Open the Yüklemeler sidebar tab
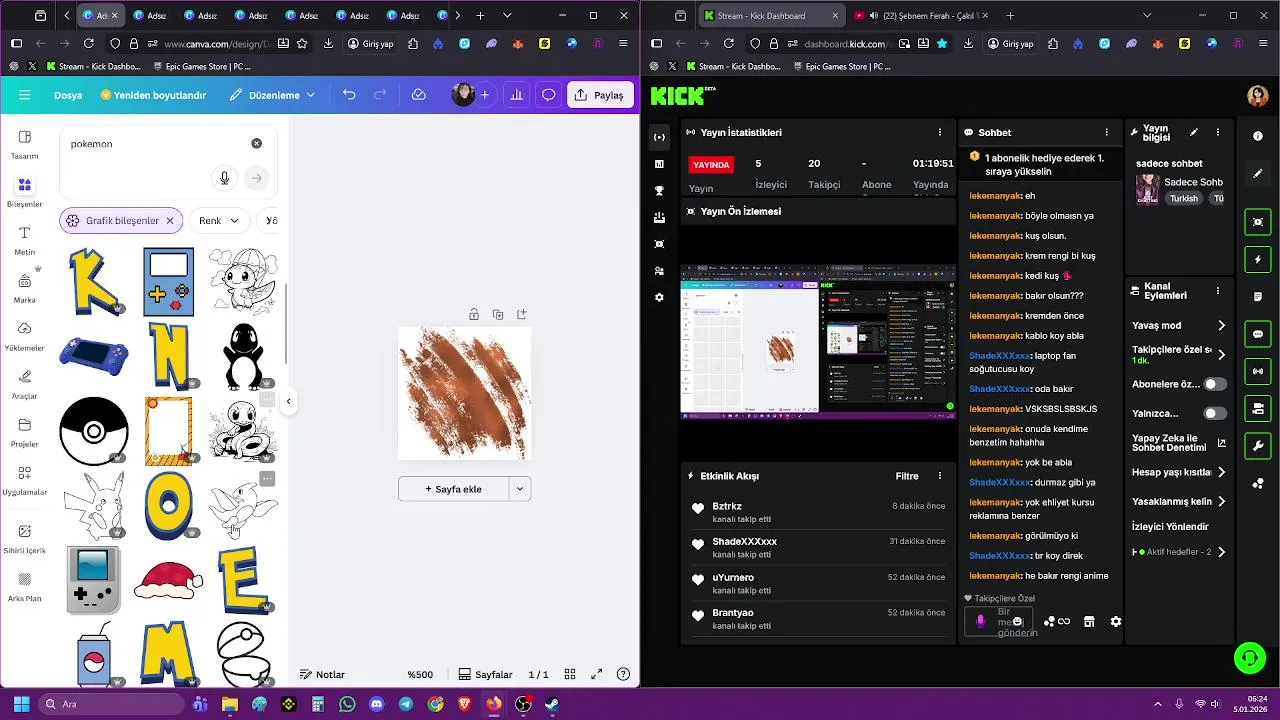Image resolution: width=1280 pixels, height=720 pixels. [x=25, y=336]
